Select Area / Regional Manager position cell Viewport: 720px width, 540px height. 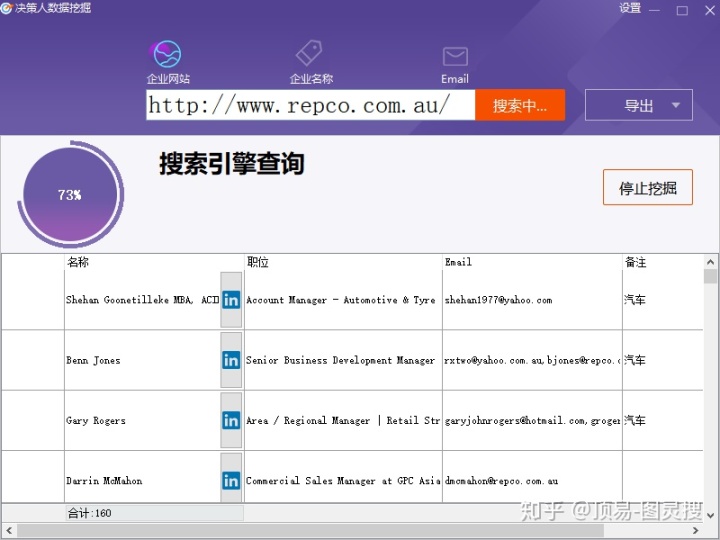point(343,420)
